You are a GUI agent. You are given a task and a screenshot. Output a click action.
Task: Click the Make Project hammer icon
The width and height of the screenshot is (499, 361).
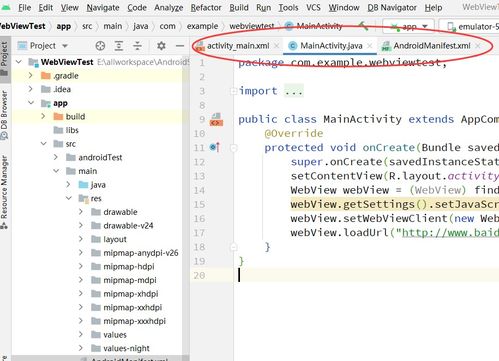pyautogui.click(x=363, y=26)
